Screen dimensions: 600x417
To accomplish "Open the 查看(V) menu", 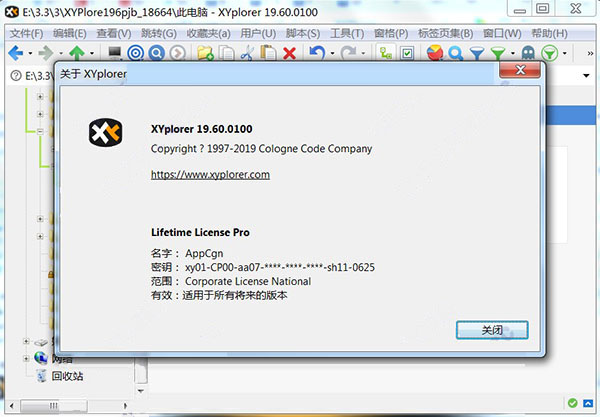I will (x=114, y=33).
